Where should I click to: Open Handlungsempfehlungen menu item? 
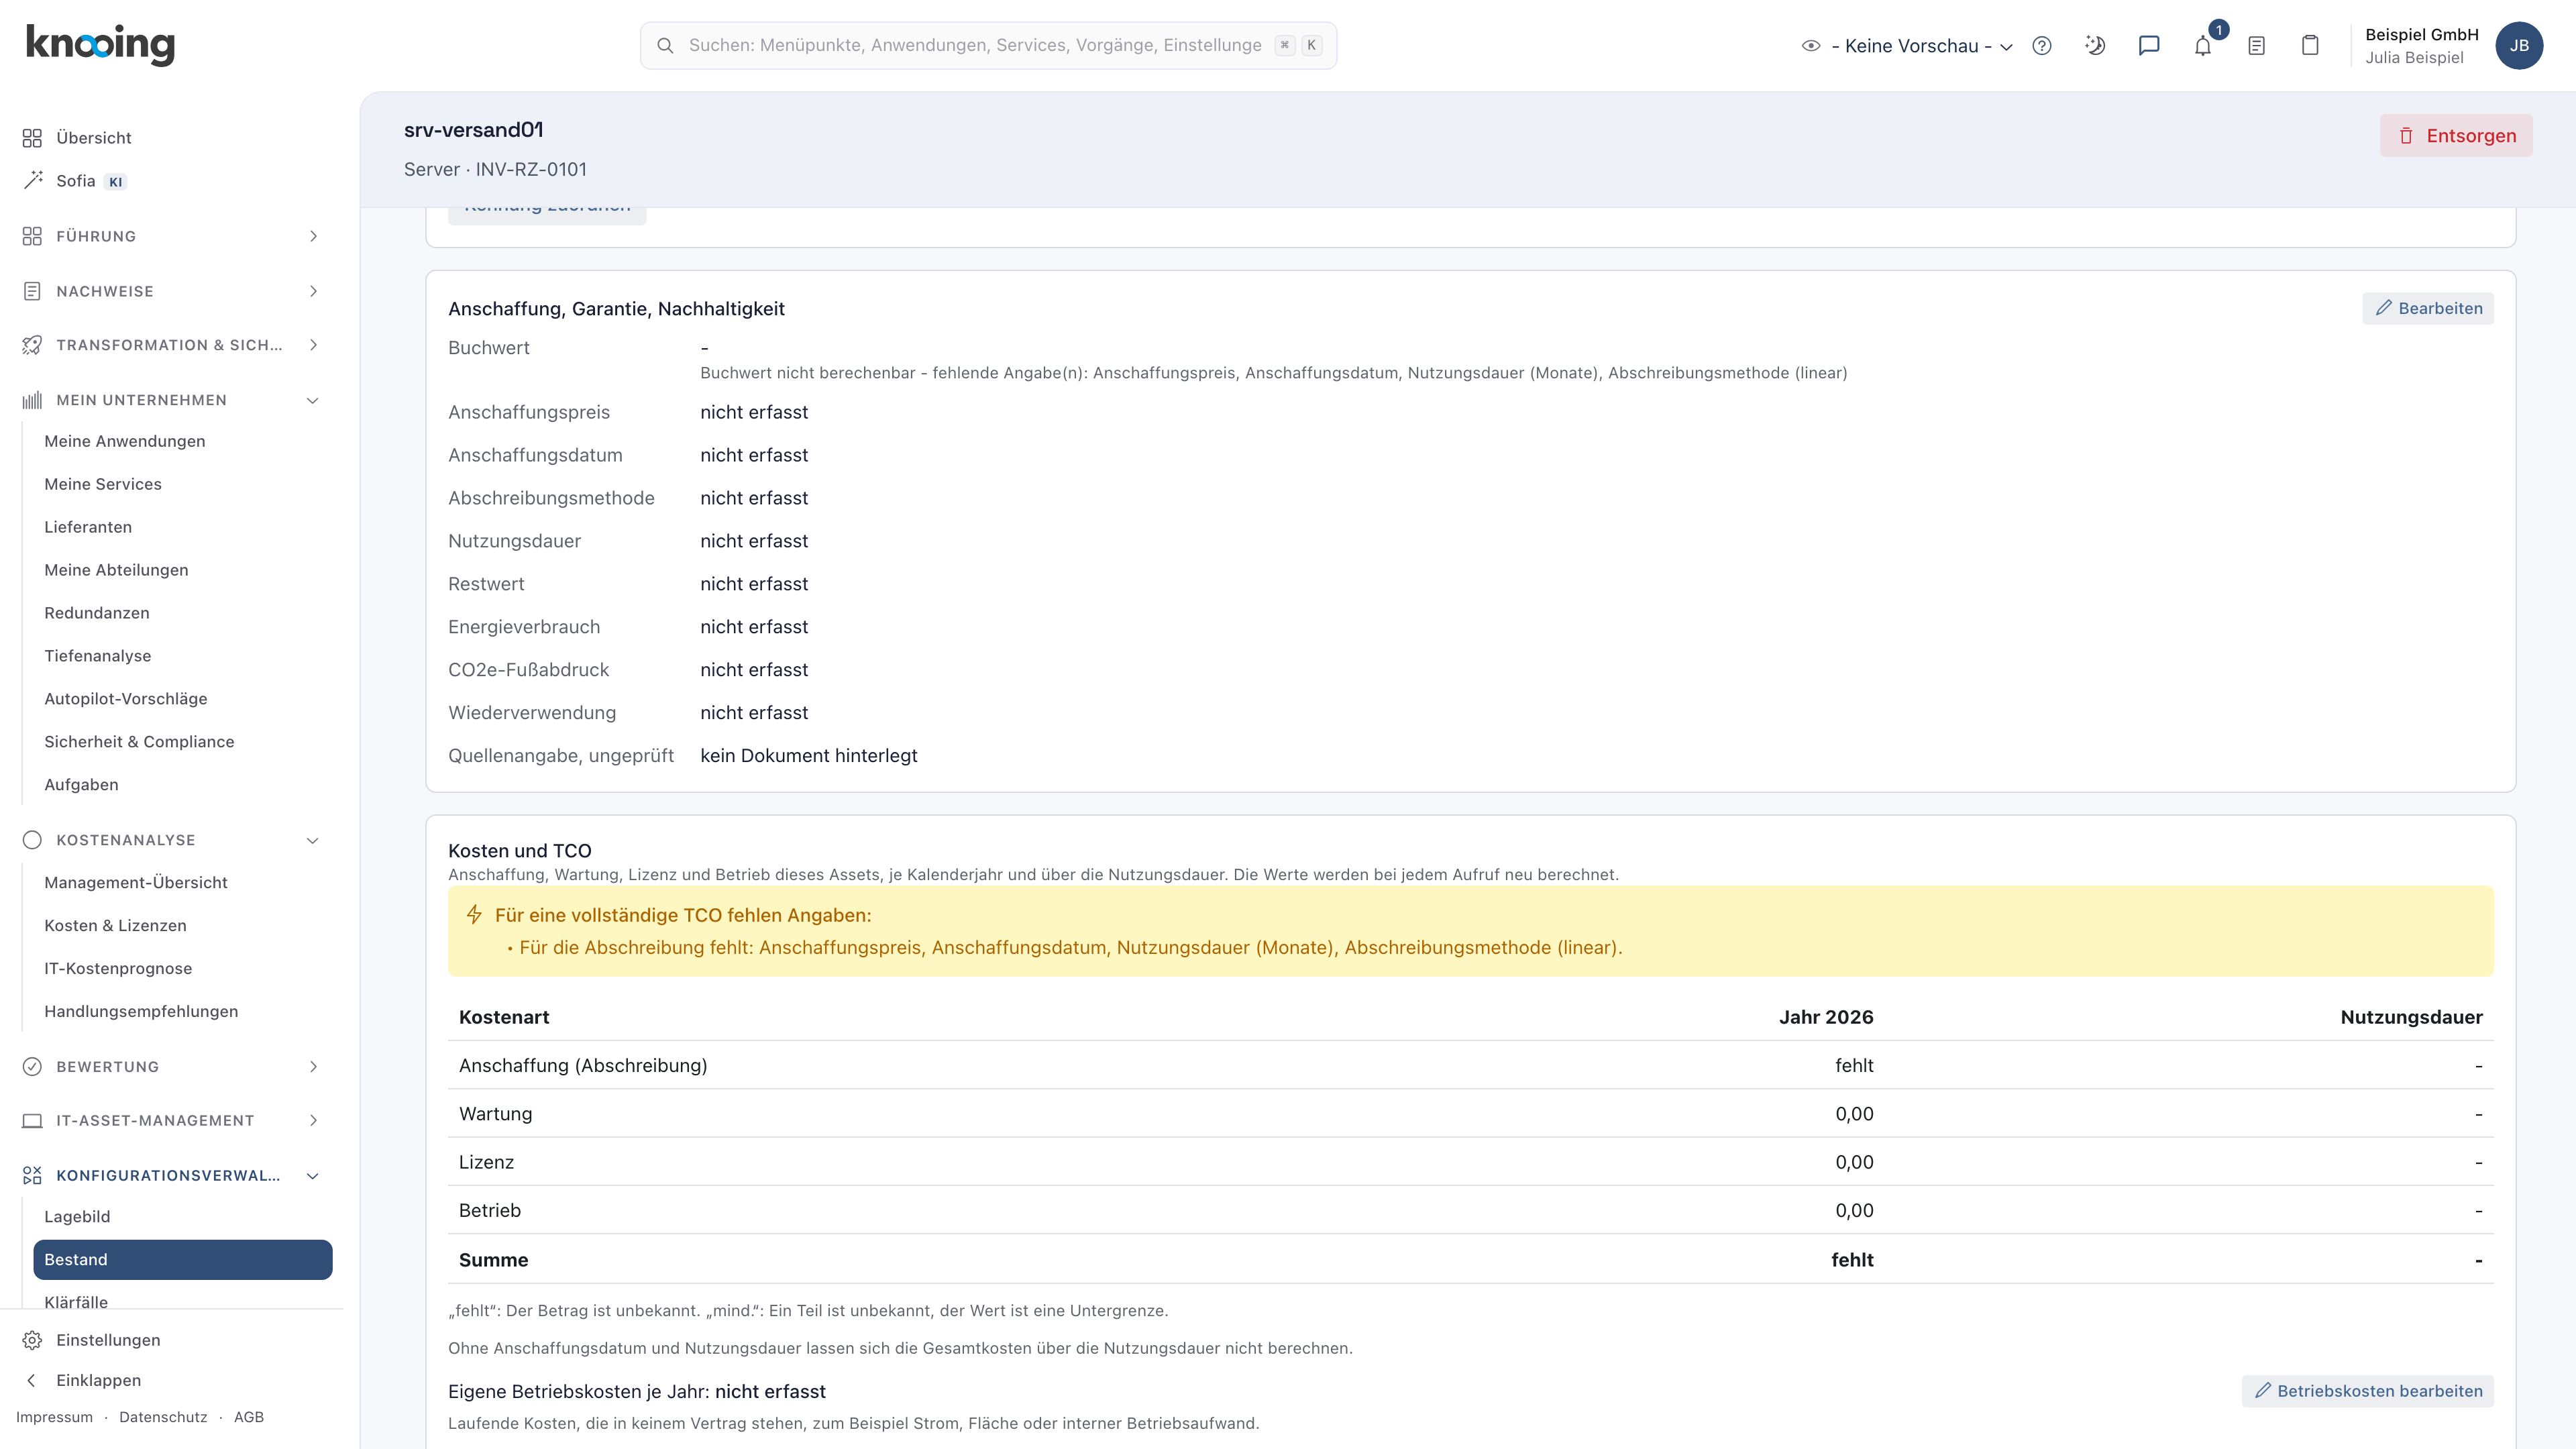(141, 1011)
